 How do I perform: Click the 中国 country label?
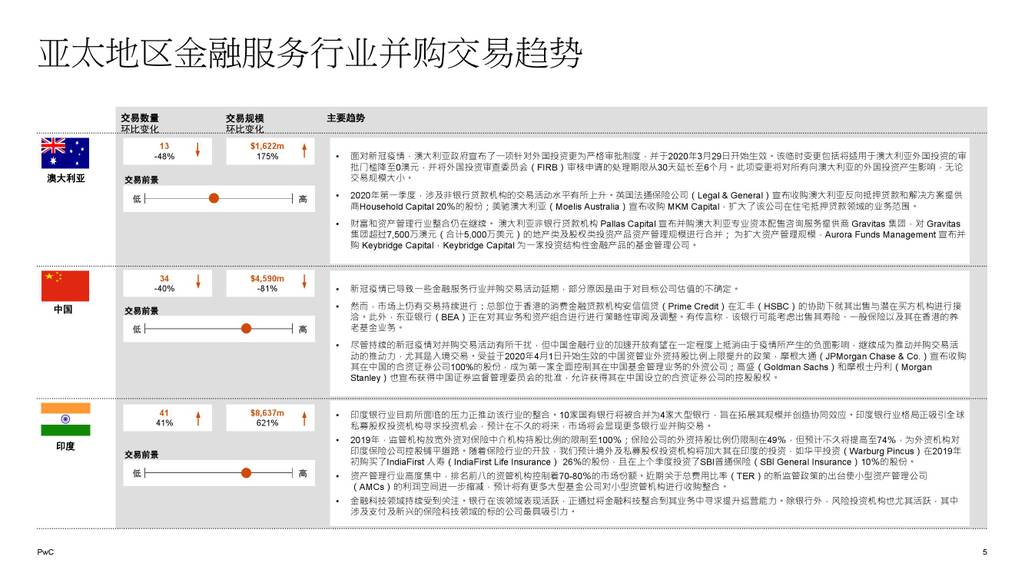click(x=63, y=310)
